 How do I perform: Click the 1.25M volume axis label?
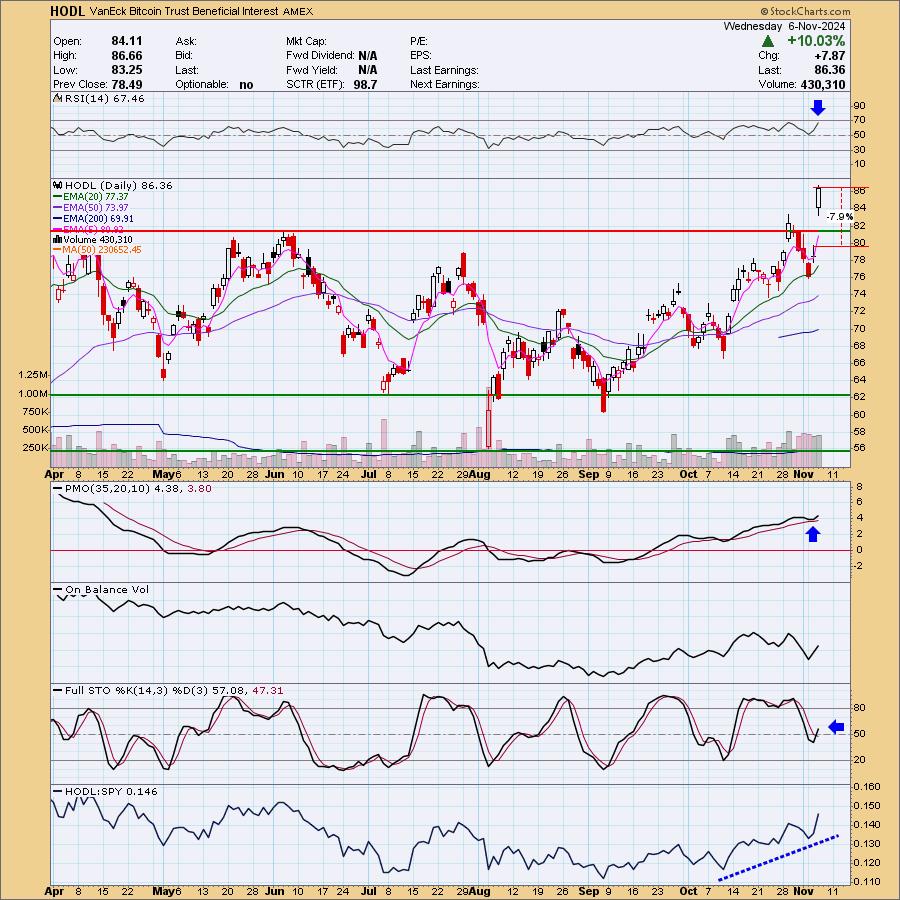coord(33,375)
